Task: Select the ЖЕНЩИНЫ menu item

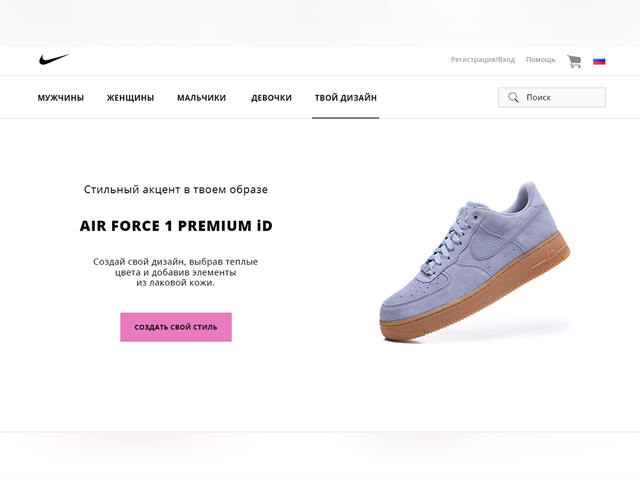Action: tap(130, 98)
